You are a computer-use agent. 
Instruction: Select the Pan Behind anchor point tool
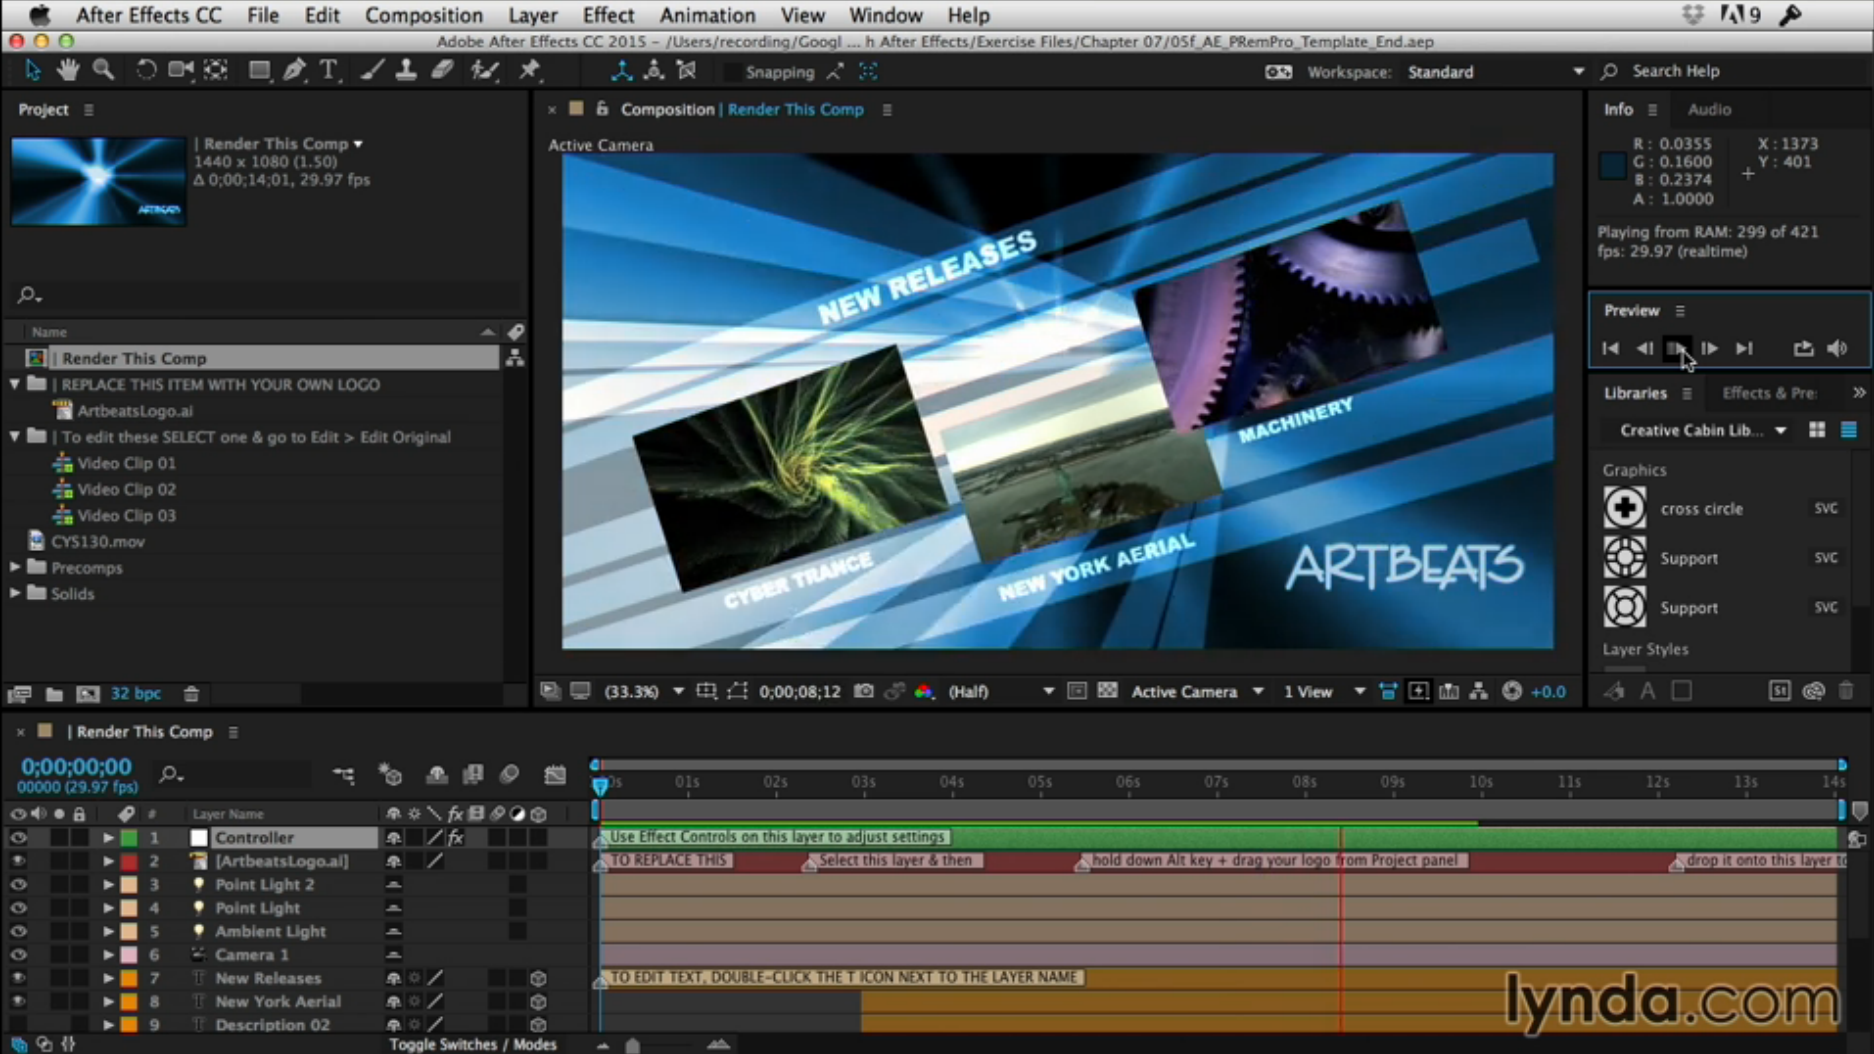[x=216, y=70]
